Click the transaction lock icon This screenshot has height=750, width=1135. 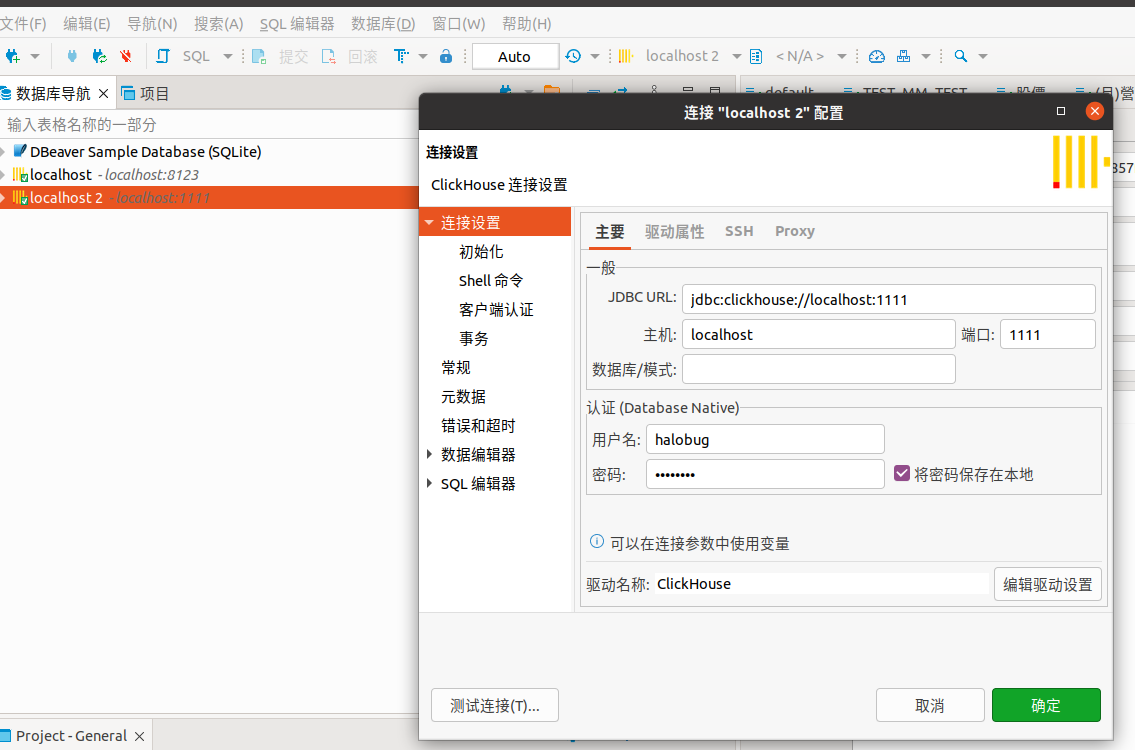pos(446,56)
